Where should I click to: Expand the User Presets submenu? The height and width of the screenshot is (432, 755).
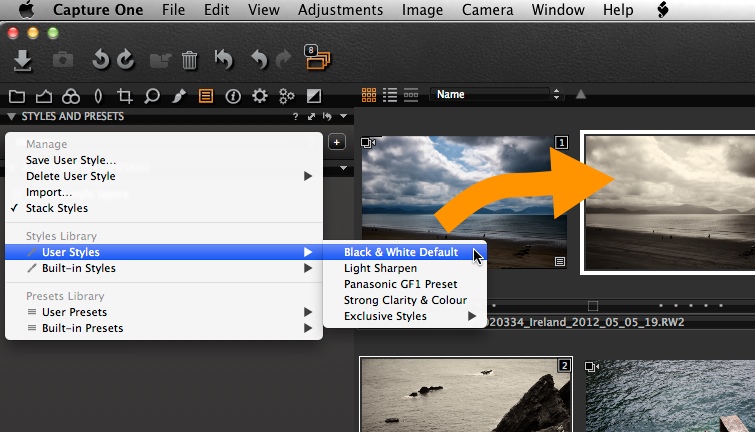tap(308, 312)
